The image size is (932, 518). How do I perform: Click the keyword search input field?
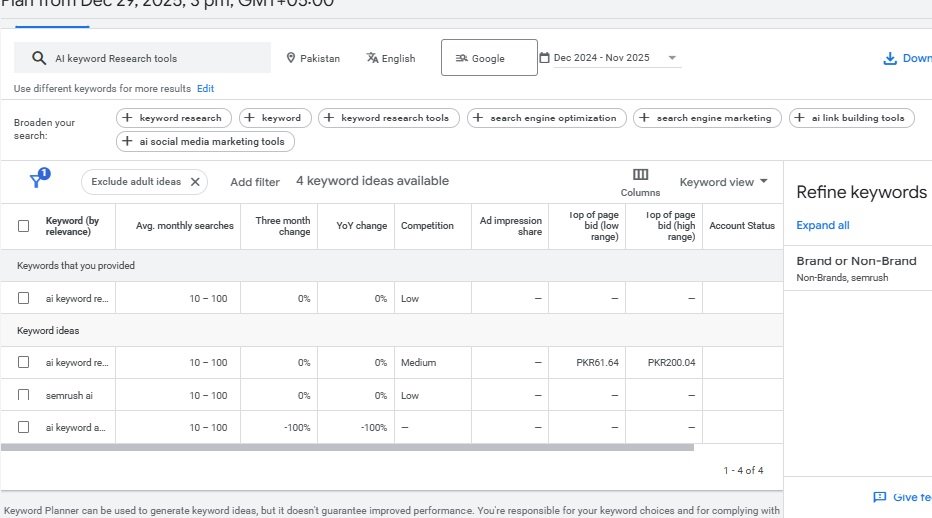(x=142, y=58)
